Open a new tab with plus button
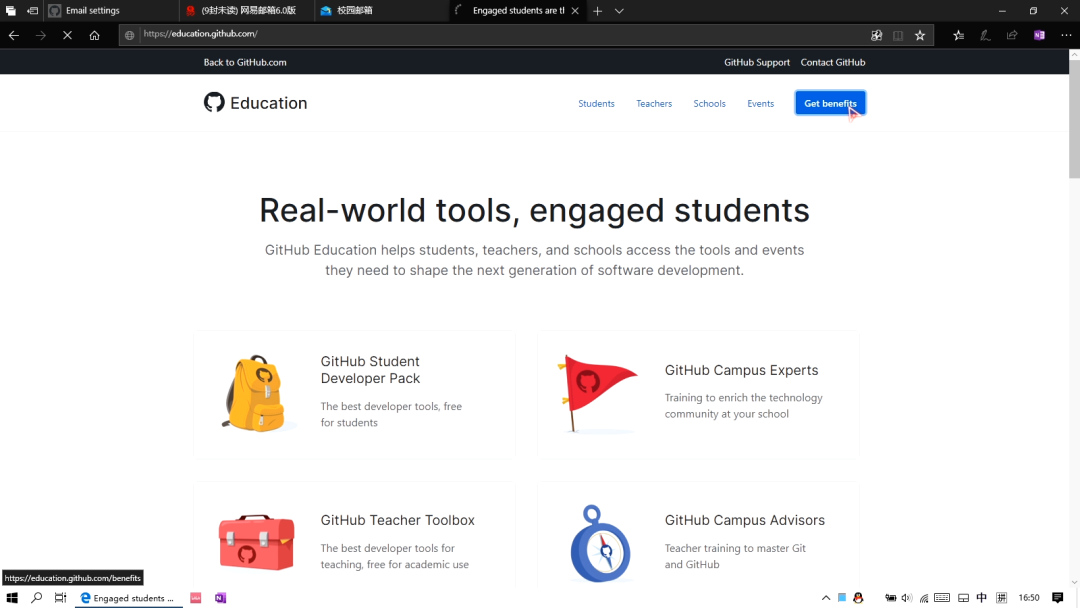Viewport: 1080px width, 608px height. pyautogui.click(x=597, y=11)
